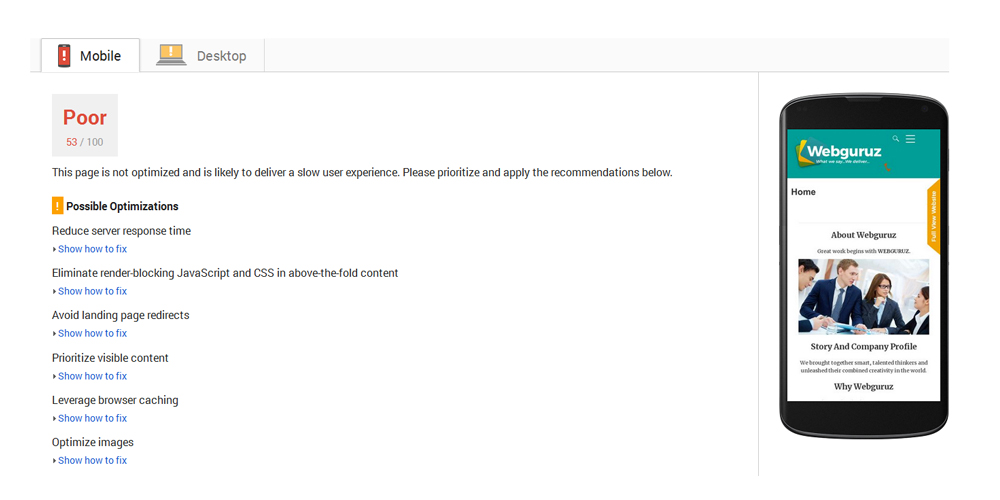
Task: Select the Mobile tab label
Action: pyautogui.click(x=100, y=56)
